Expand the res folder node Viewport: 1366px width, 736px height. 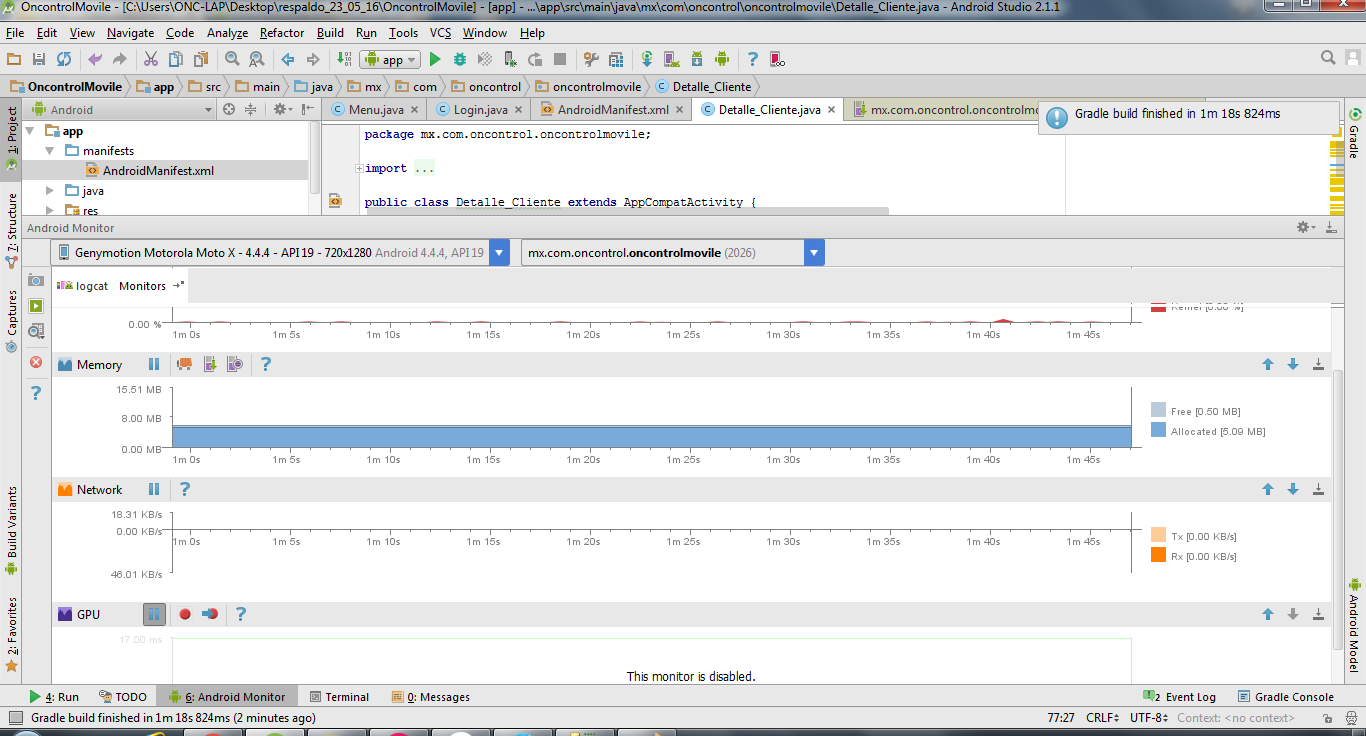tap(51, 211)
